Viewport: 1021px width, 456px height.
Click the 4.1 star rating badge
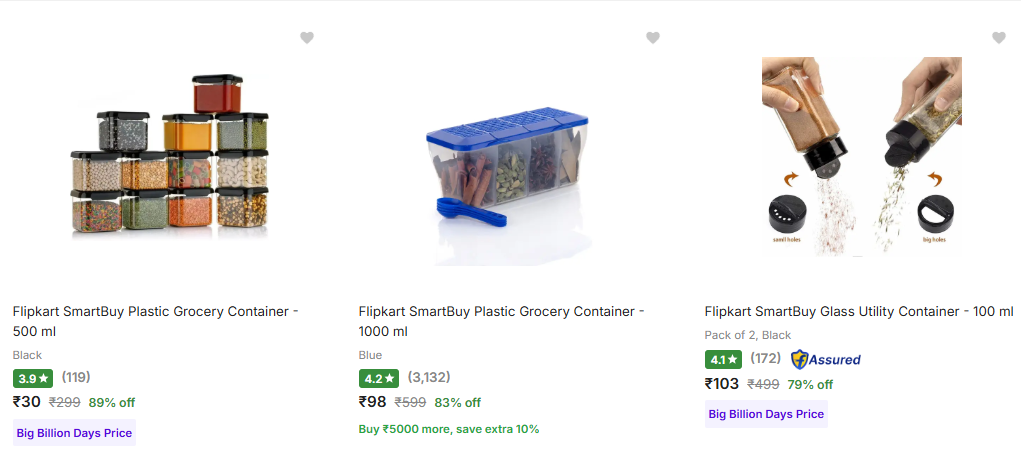coord(723,359)
